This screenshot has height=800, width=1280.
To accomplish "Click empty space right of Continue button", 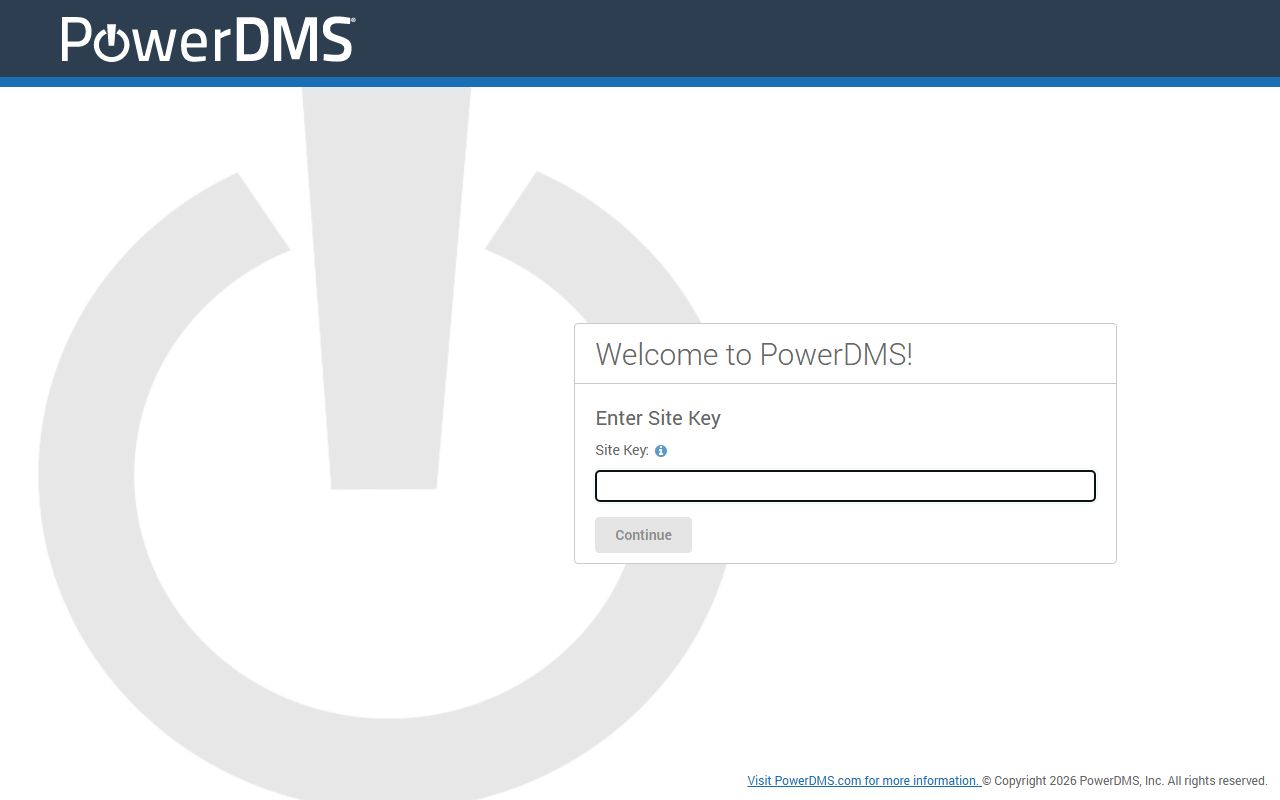I will tap(900, 535).
